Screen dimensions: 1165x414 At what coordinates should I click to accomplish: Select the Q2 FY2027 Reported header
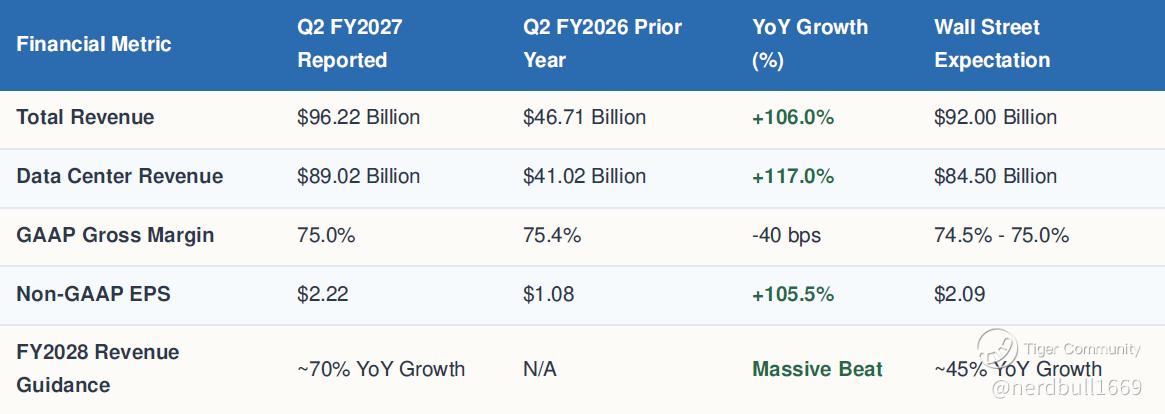pyautogui.click(x=349, y=44)
